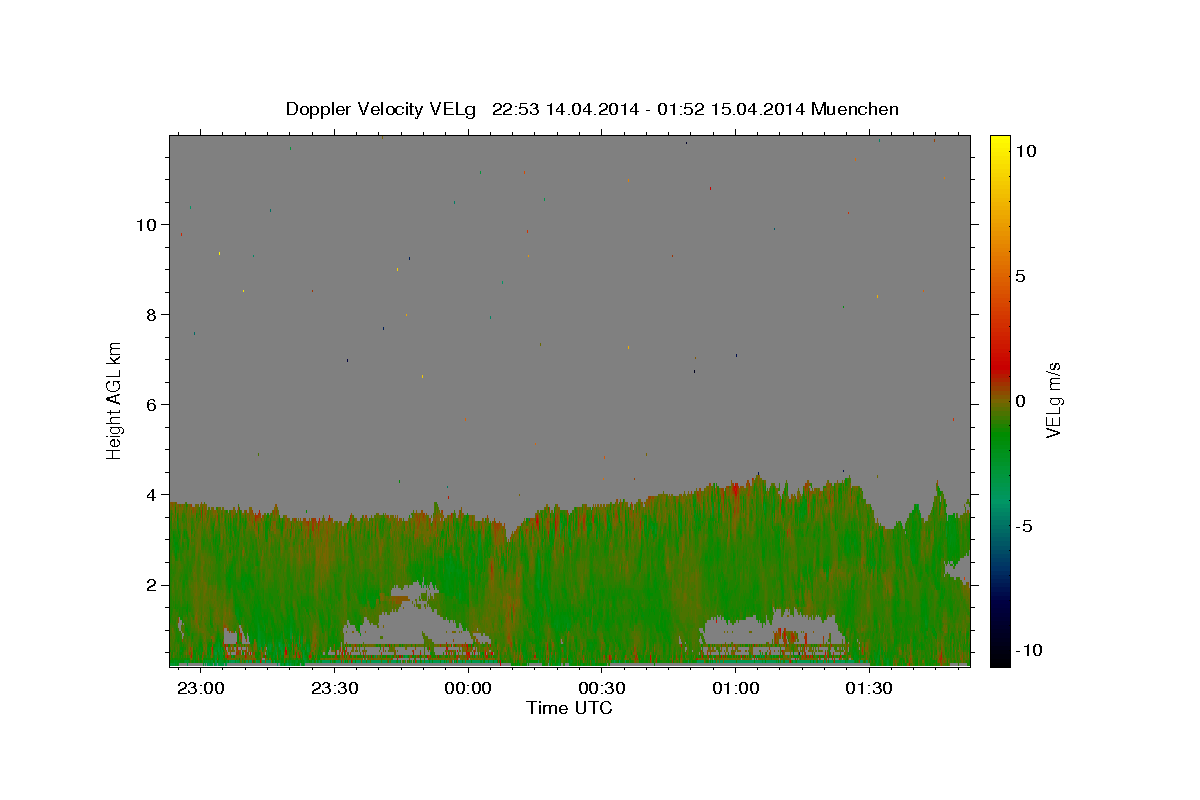Click the 23:30 time axis label
The height and width of the screenshot is (800, 1200).
coord(335,688)
